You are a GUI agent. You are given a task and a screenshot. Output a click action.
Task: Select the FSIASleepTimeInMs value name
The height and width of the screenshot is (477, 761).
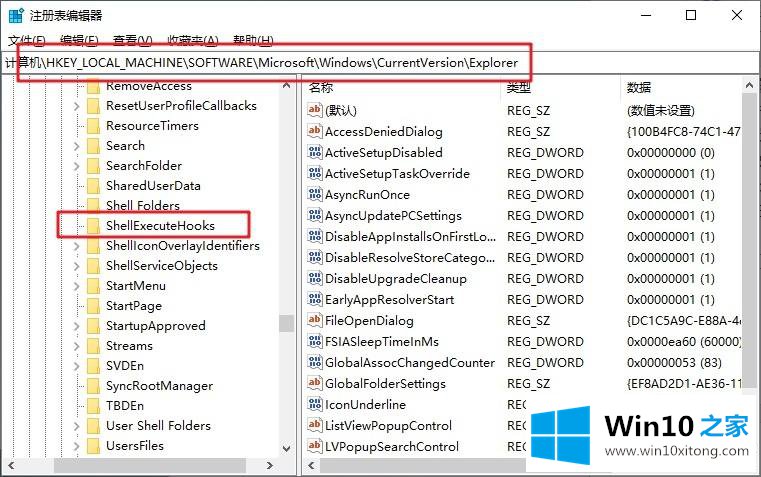pyautogui.click(x=381, y=342)
